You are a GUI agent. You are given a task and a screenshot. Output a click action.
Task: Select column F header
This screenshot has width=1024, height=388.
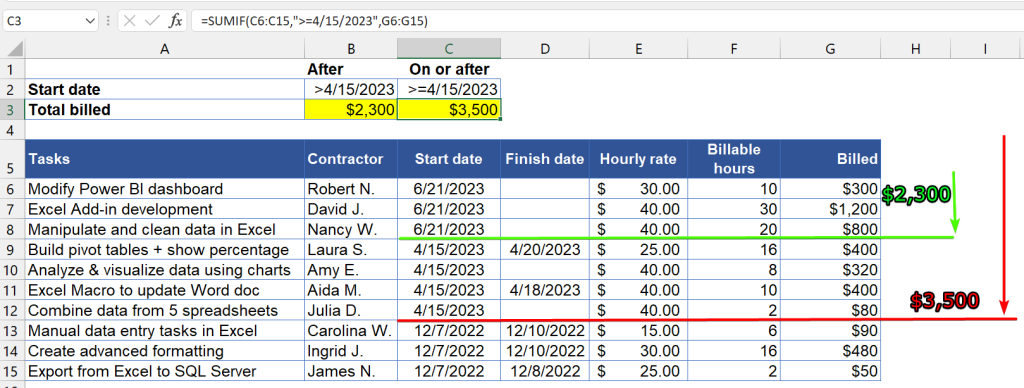(x=734, y=48)
